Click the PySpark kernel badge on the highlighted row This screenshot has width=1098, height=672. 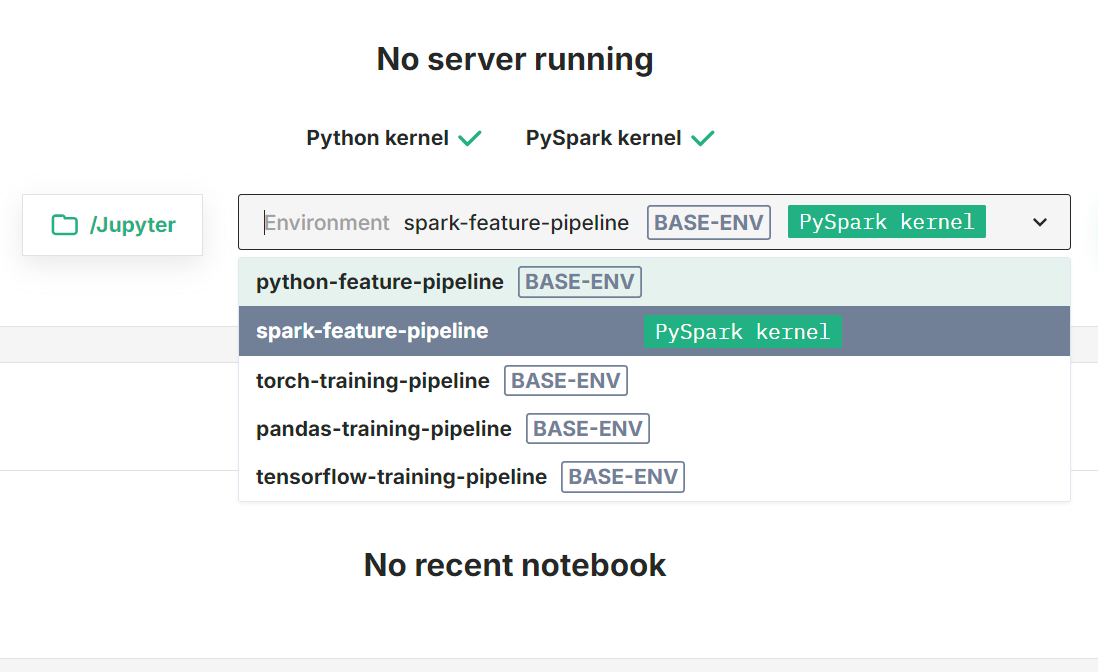(x=742, y=330)
